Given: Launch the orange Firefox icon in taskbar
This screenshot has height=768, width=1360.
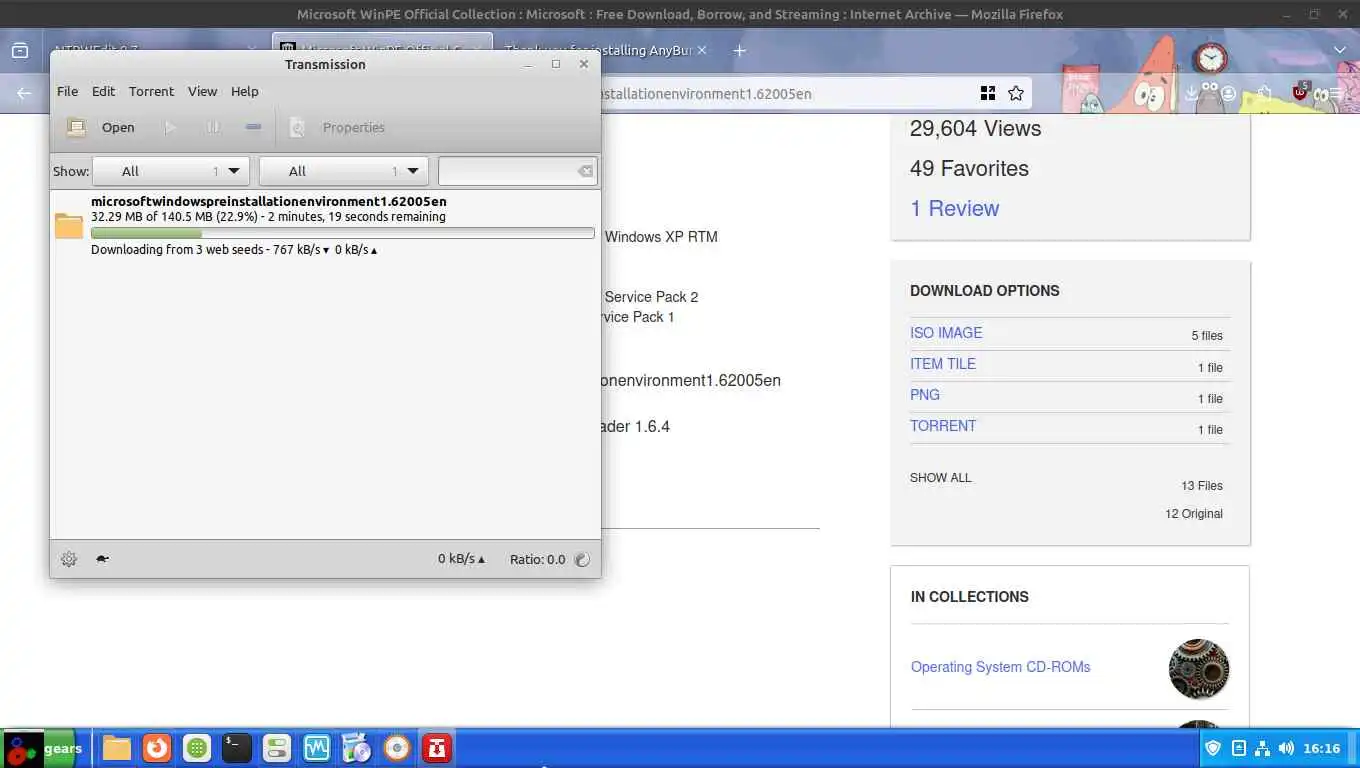Looking at the screenshot, I should pyautogui.click(x=156, y=748).
